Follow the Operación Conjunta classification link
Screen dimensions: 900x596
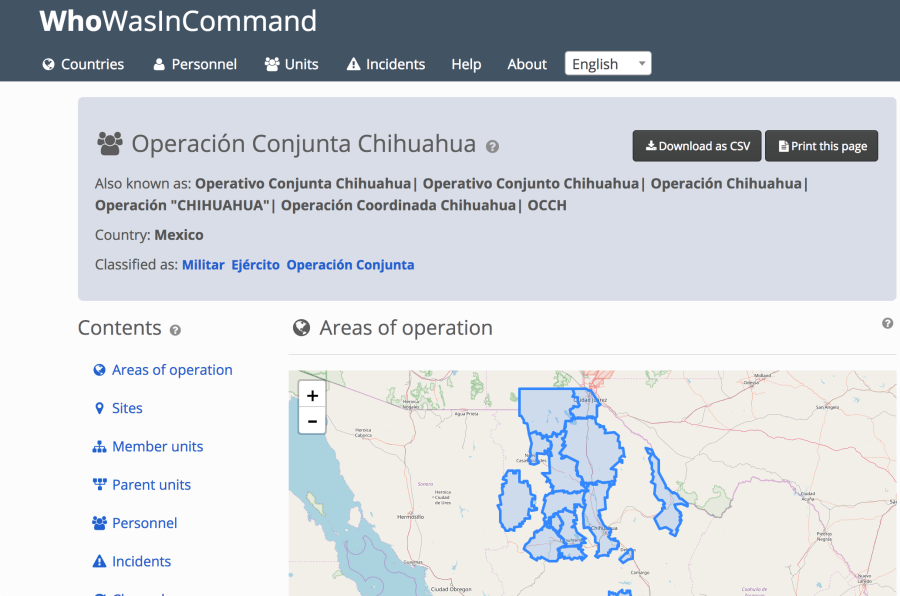(x=350, y=265)
